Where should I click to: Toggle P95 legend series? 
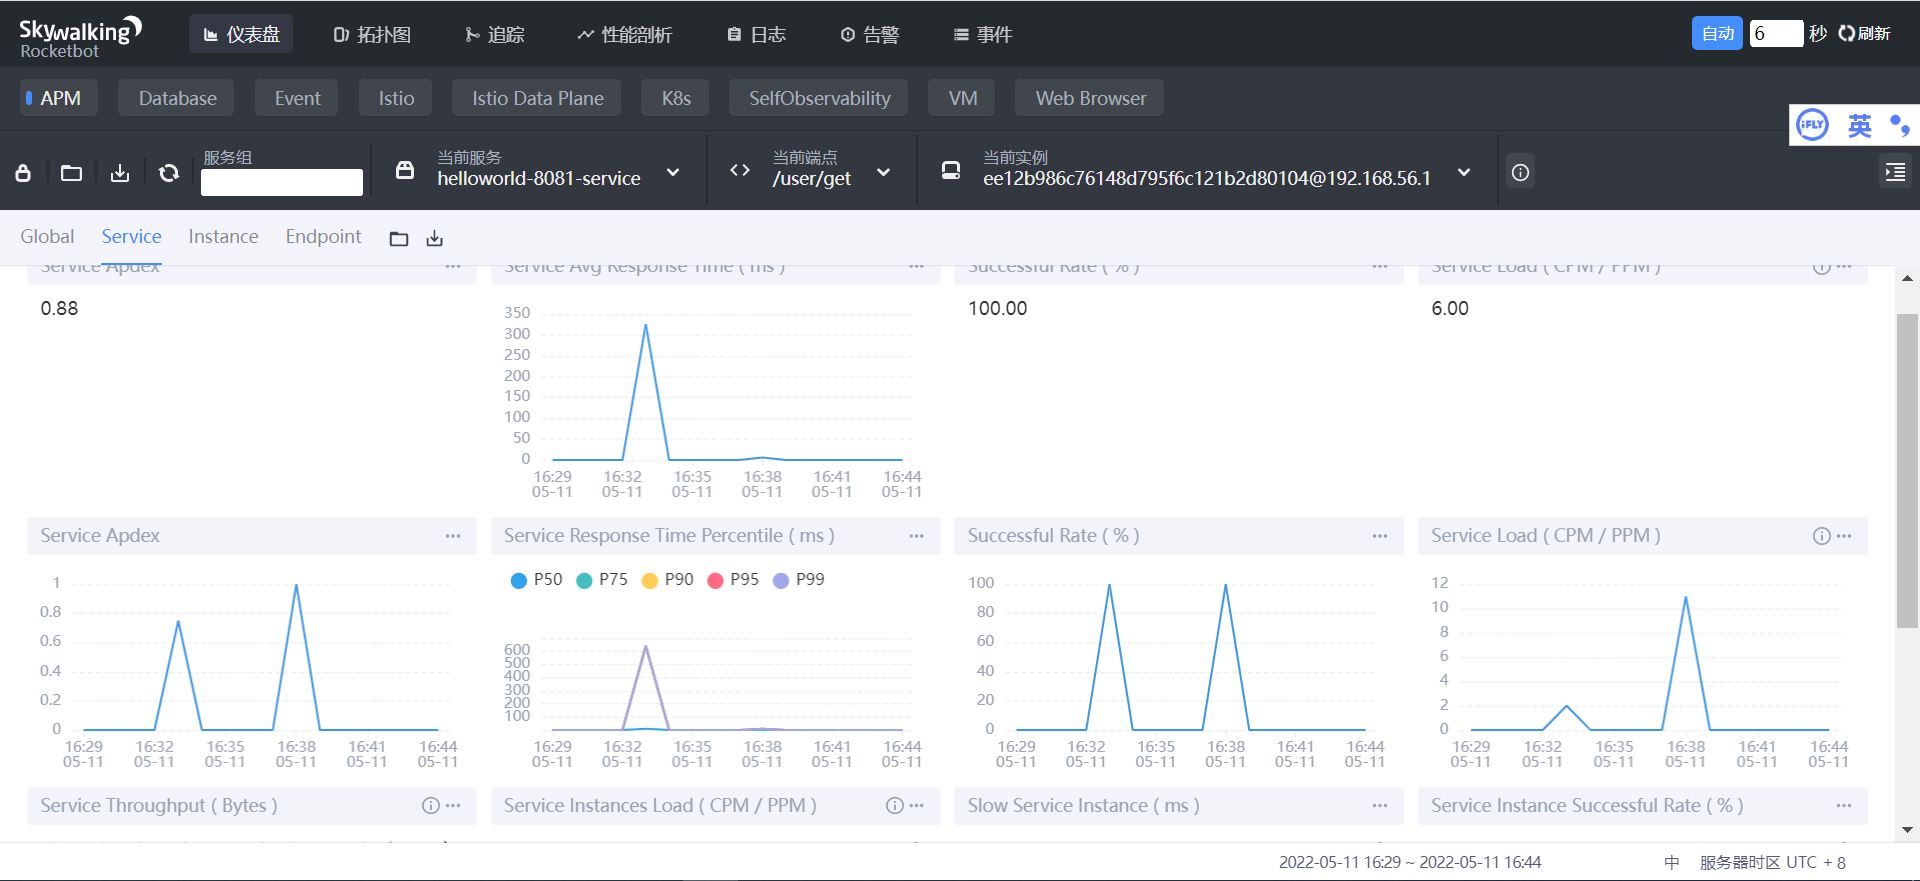pyautogui.click(x=733, y=580)
